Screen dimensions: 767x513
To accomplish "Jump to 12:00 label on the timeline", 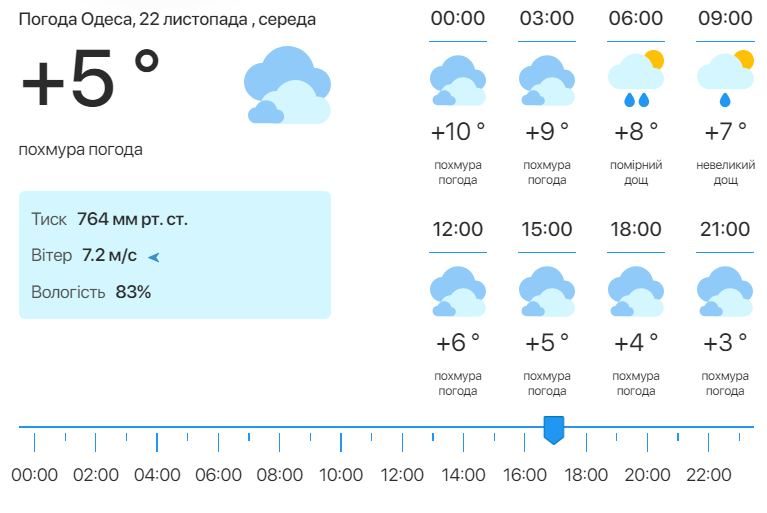I will pos(402,475).
